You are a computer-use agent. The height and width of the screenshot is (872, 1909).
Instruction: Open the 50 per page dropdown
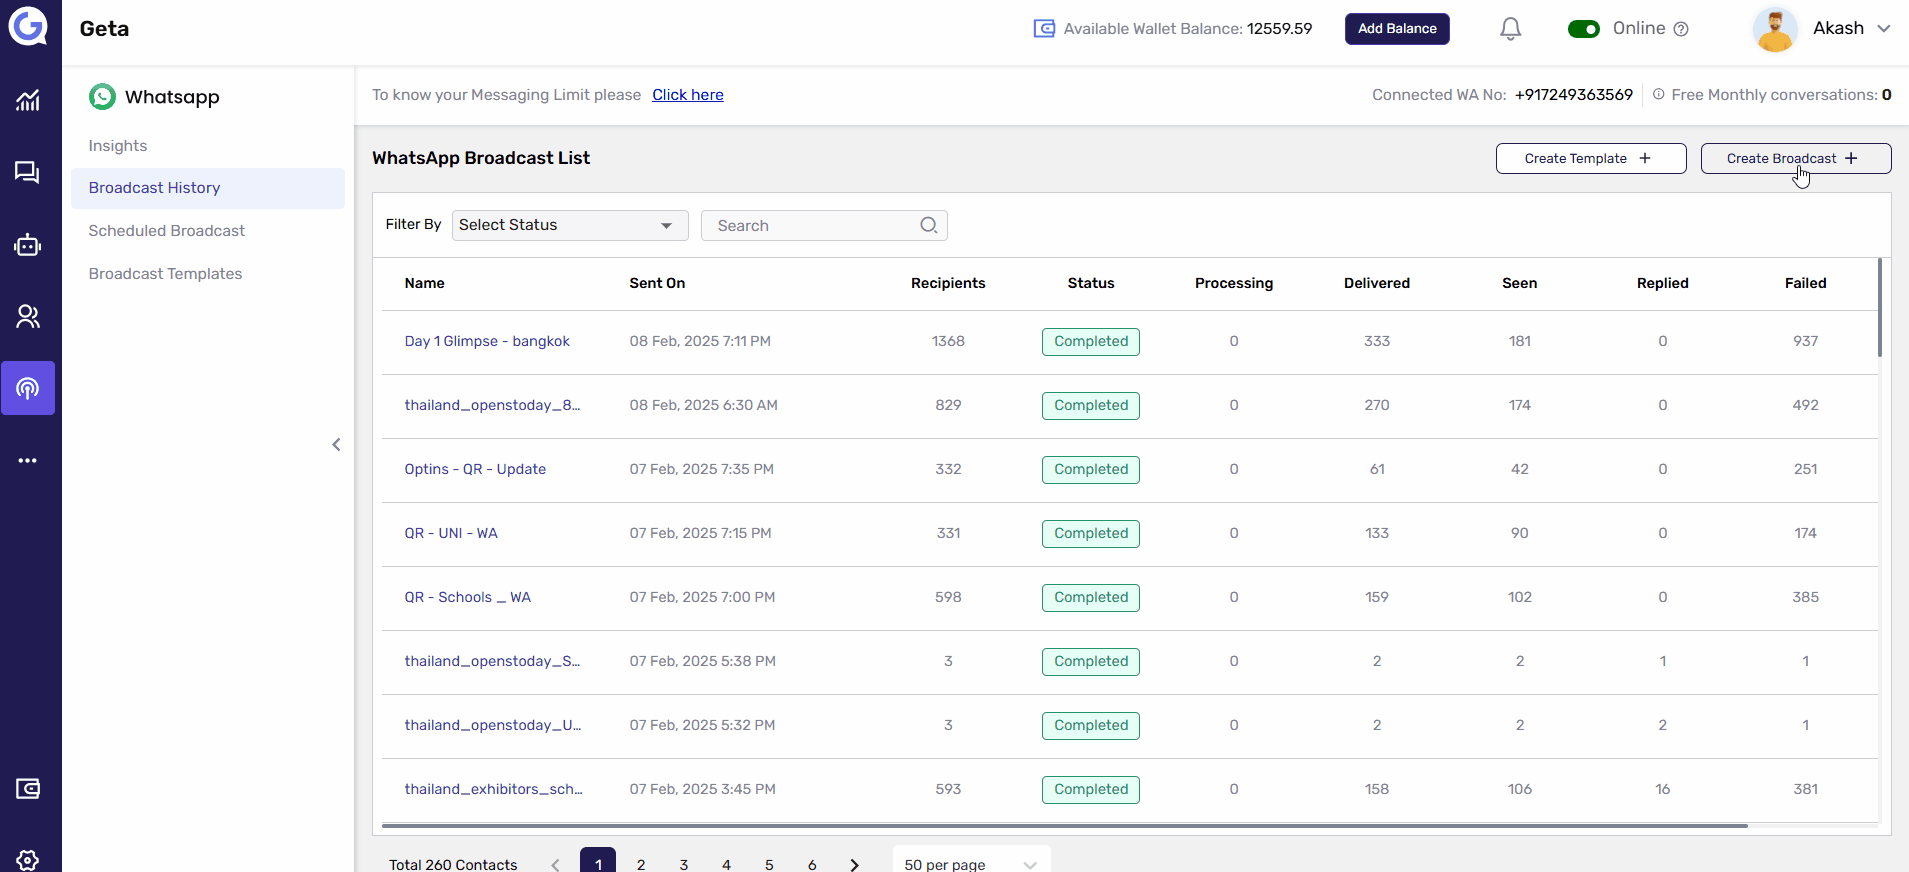(970, 863)
